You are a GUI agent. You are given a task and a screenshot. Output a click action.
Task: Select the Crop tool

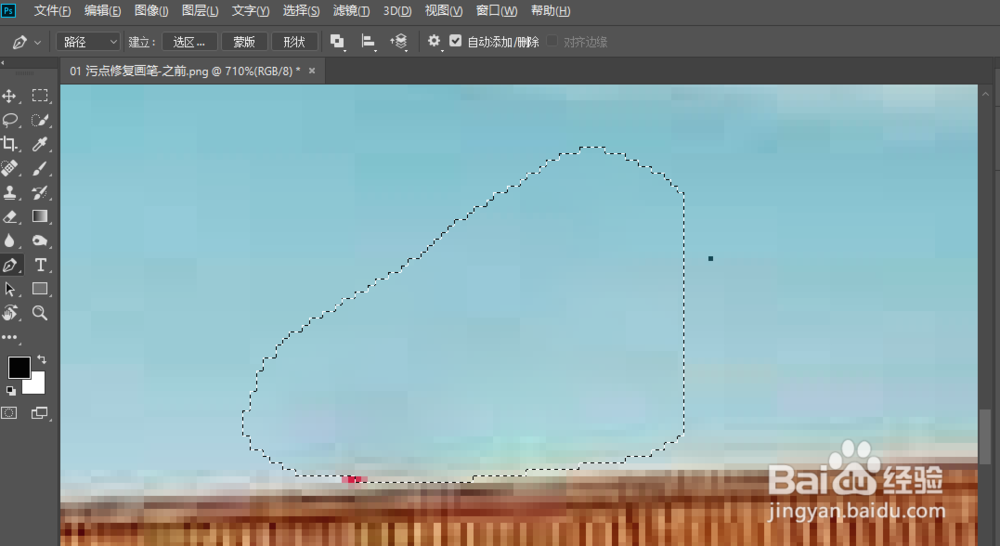pyautogui.click(x=10, y=144)
